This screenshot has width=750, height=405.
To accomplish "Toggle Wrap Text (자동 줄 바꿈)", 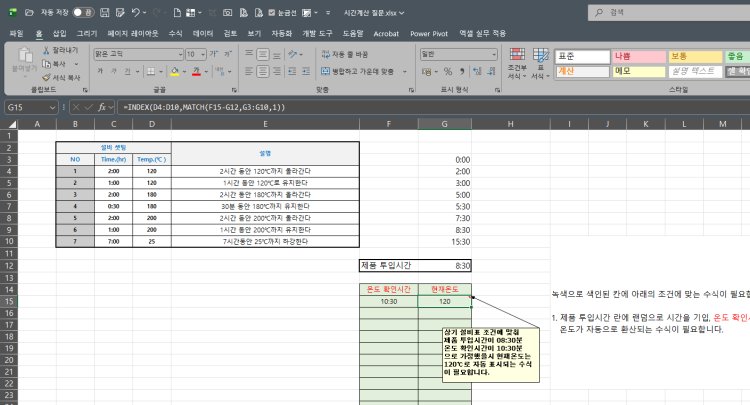I will (x=344, y=54).
